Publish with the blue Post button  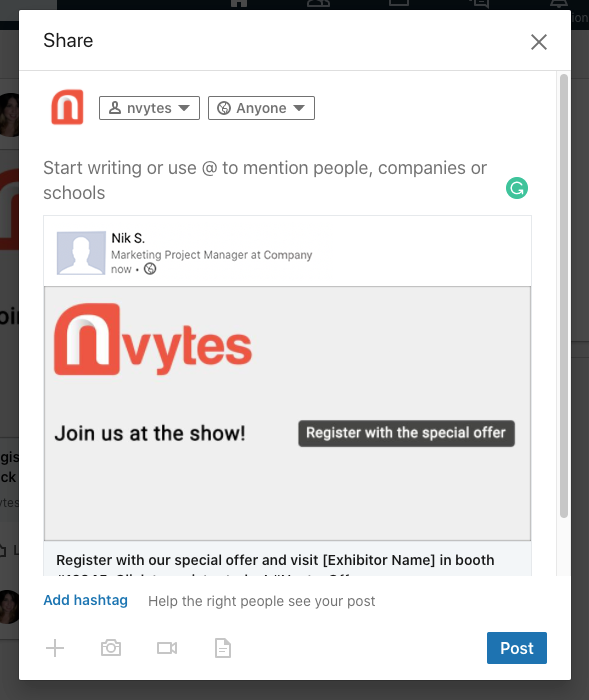(517, 648)
